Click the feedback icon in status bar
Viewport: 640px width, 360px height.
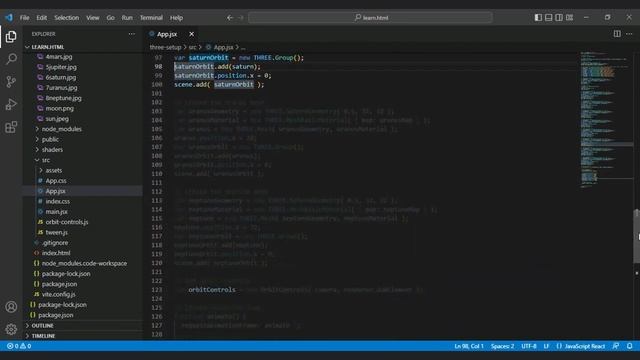tap(616, 346)
